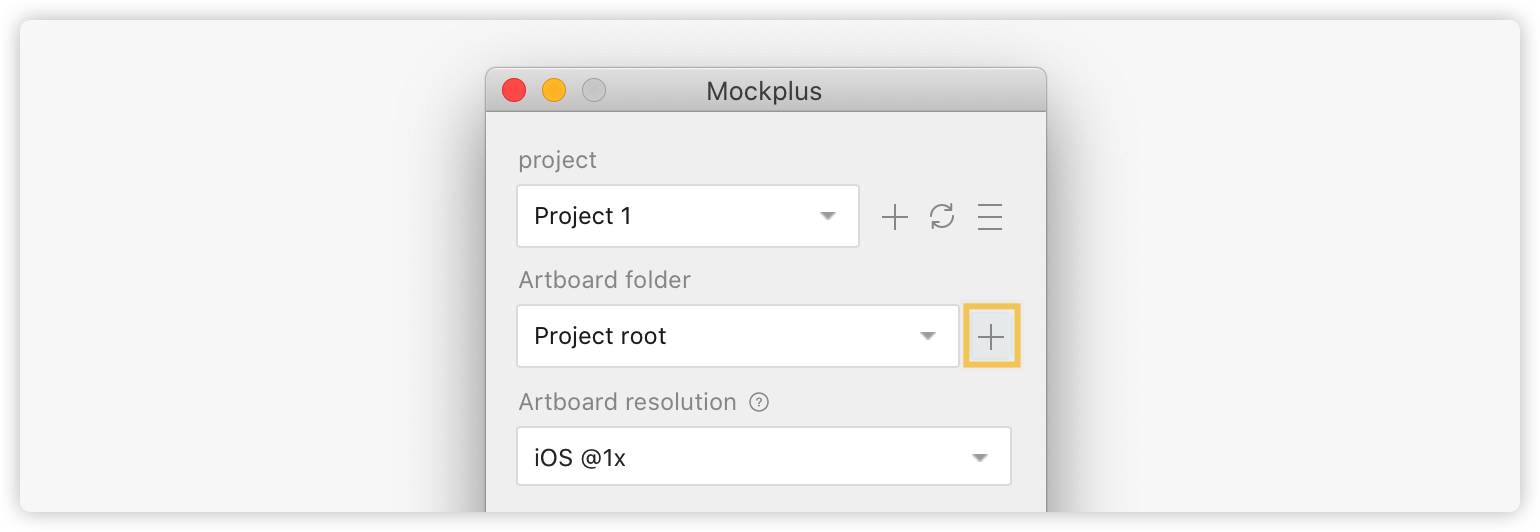Refresh the project list
1540x532 pixels.
pyautogui.click(x=942, y=216)
